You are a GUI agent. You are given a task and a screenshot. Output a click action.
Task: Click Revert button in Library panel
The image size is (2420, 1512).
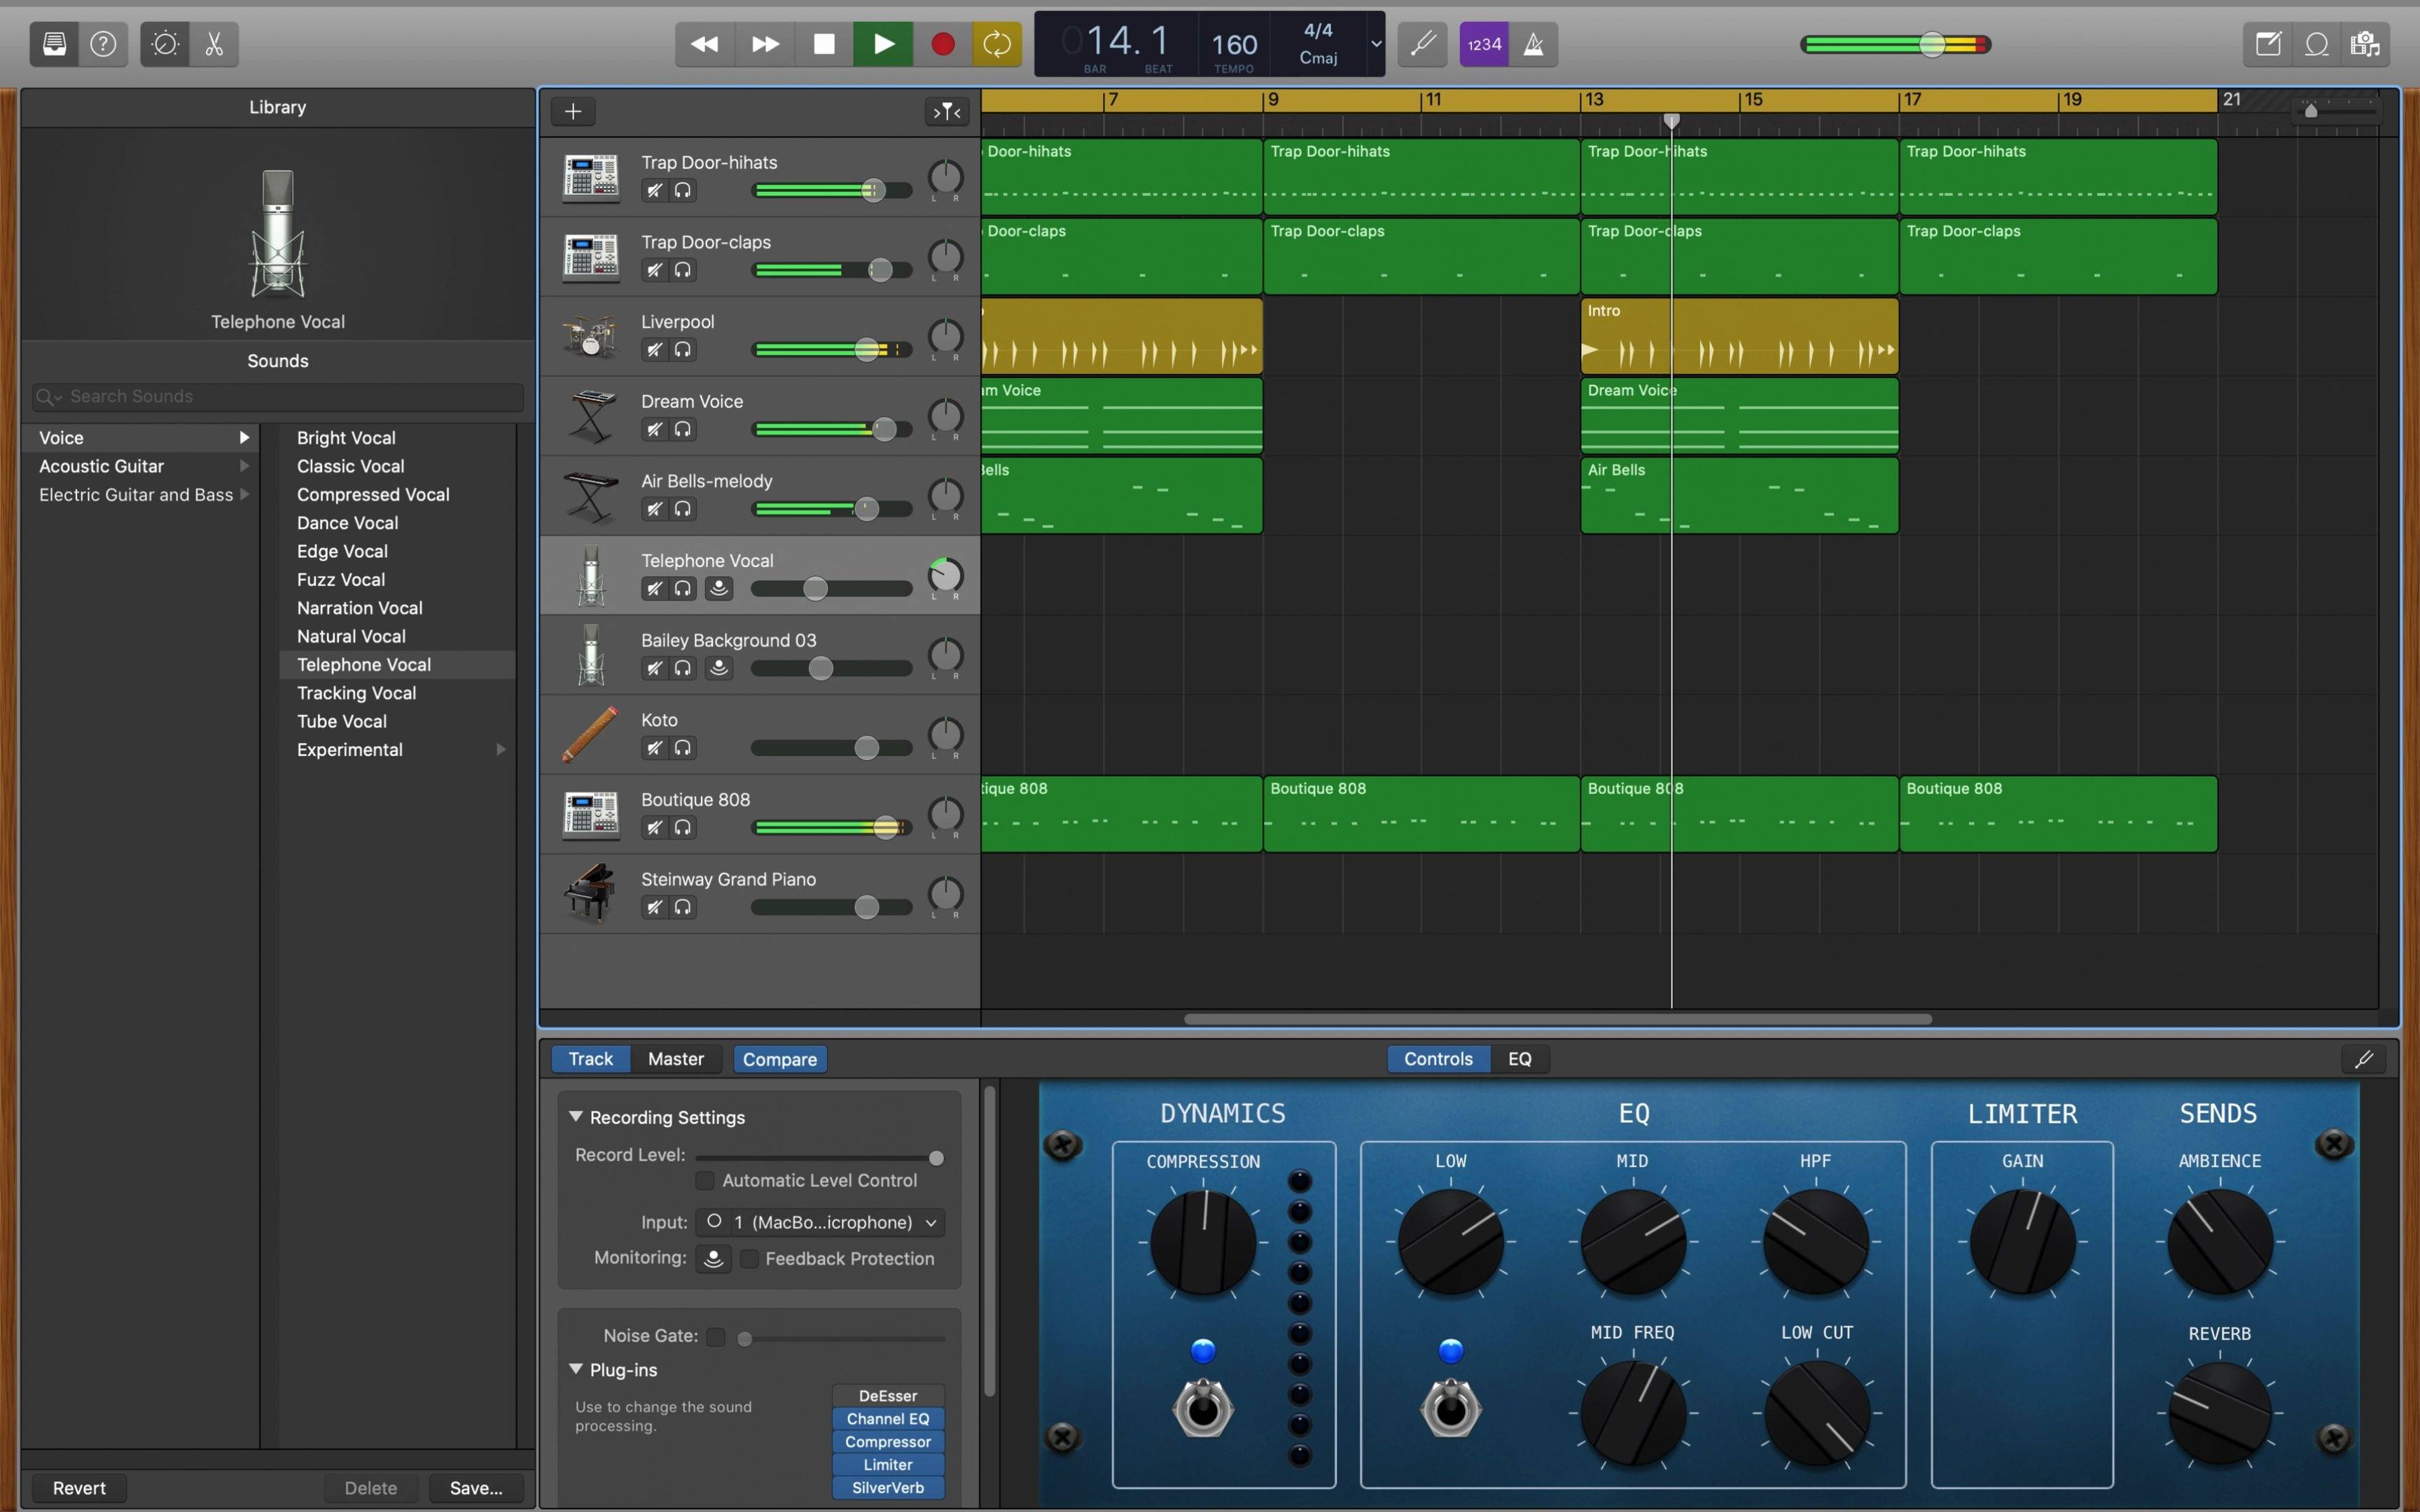[78, 1487]
